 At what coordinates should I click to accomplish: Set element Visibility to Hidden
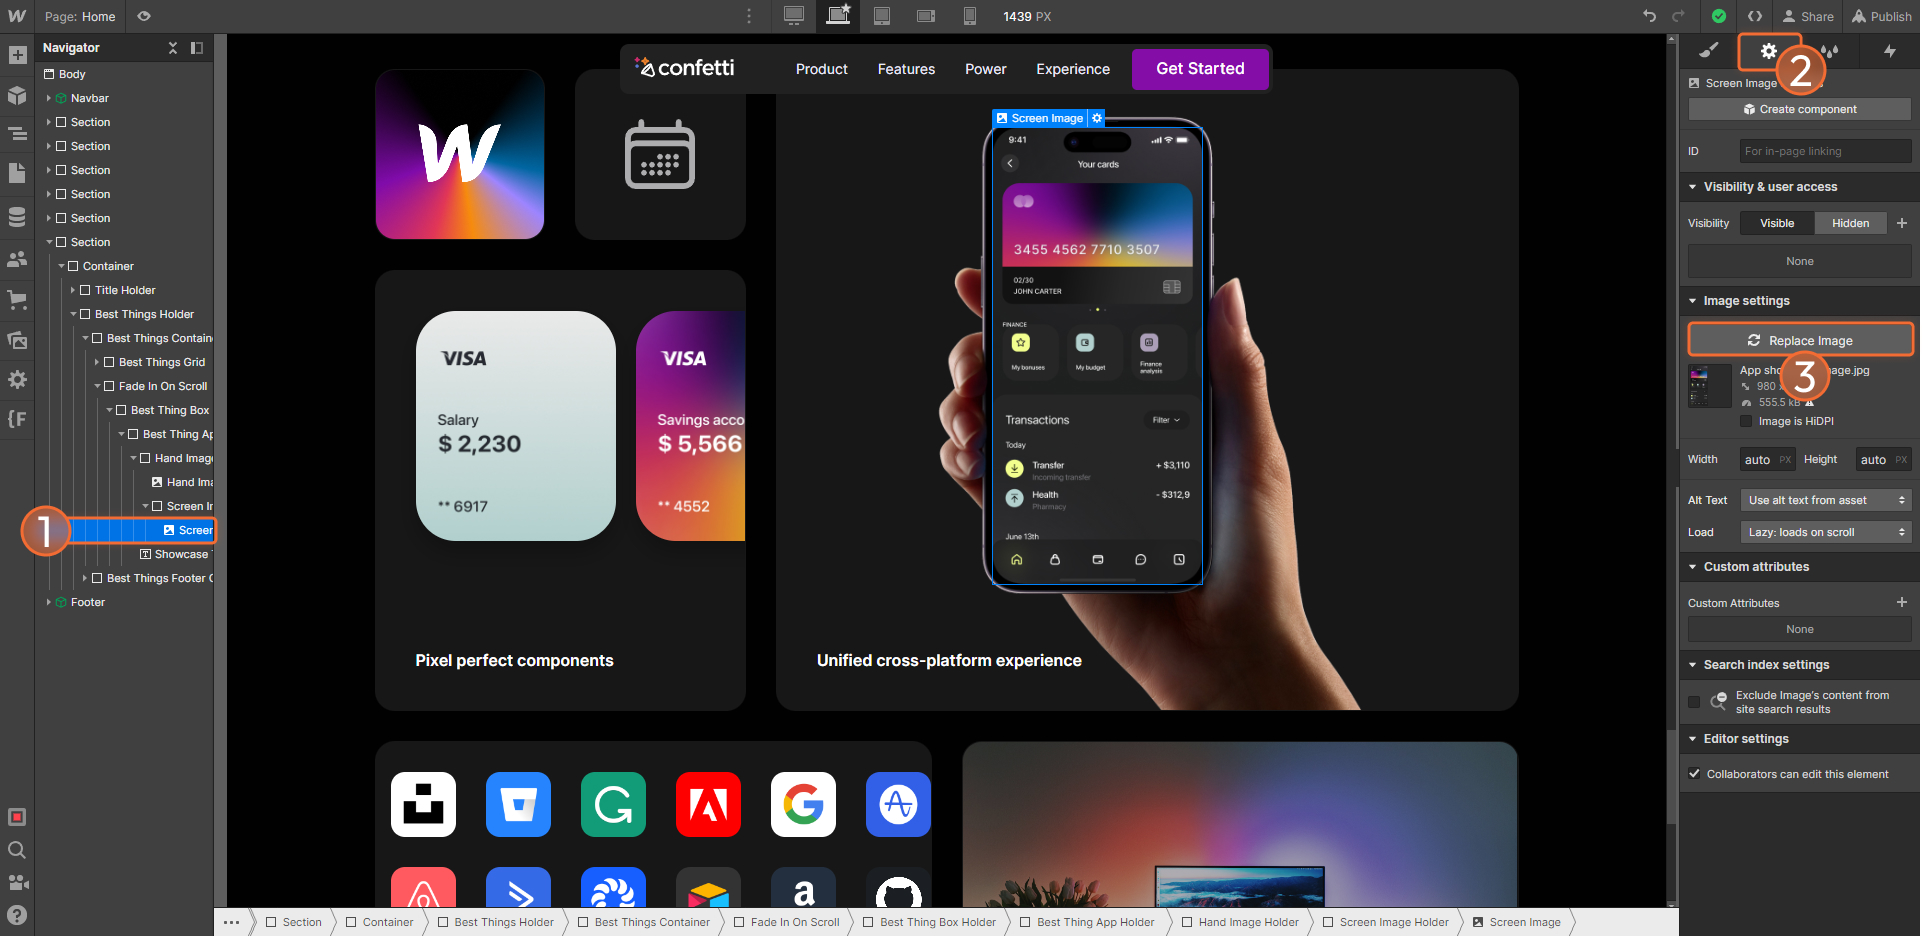[x=1850, y=222]
